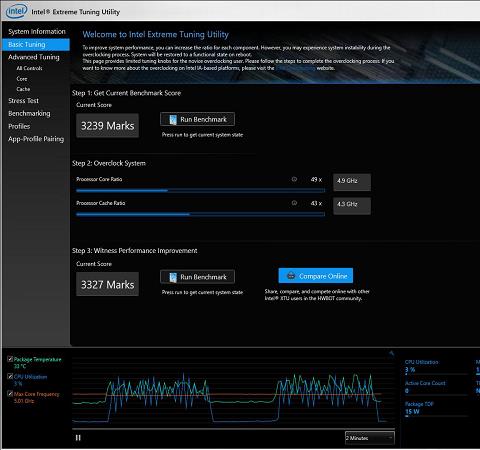The height and width of the screenshot is (450, 480).
Task: Click the benchmark icon in Step 1 Run Benchmark
Action: pyautogui.click(x=173, y=120)
